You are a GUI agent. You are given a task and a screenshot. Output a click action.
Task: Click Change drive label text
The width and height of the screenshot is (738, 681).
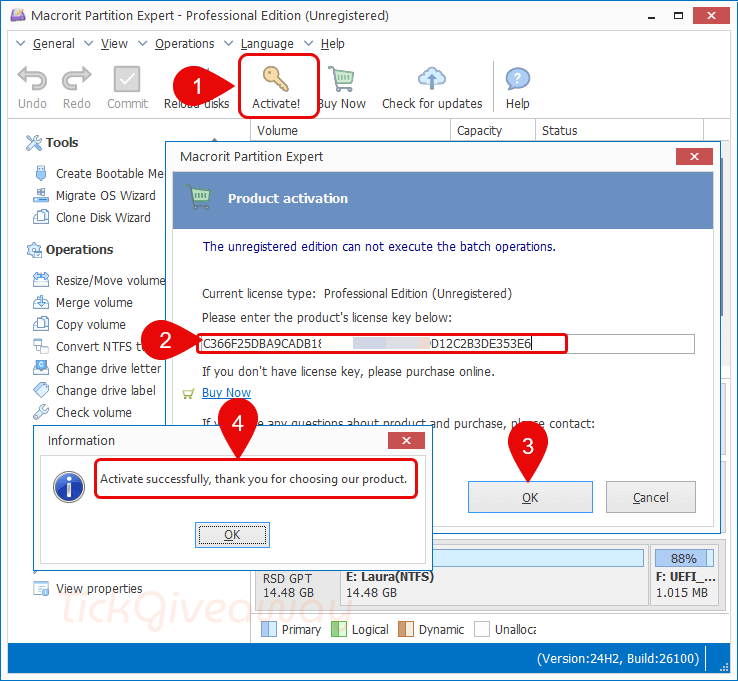coord(106,390)
